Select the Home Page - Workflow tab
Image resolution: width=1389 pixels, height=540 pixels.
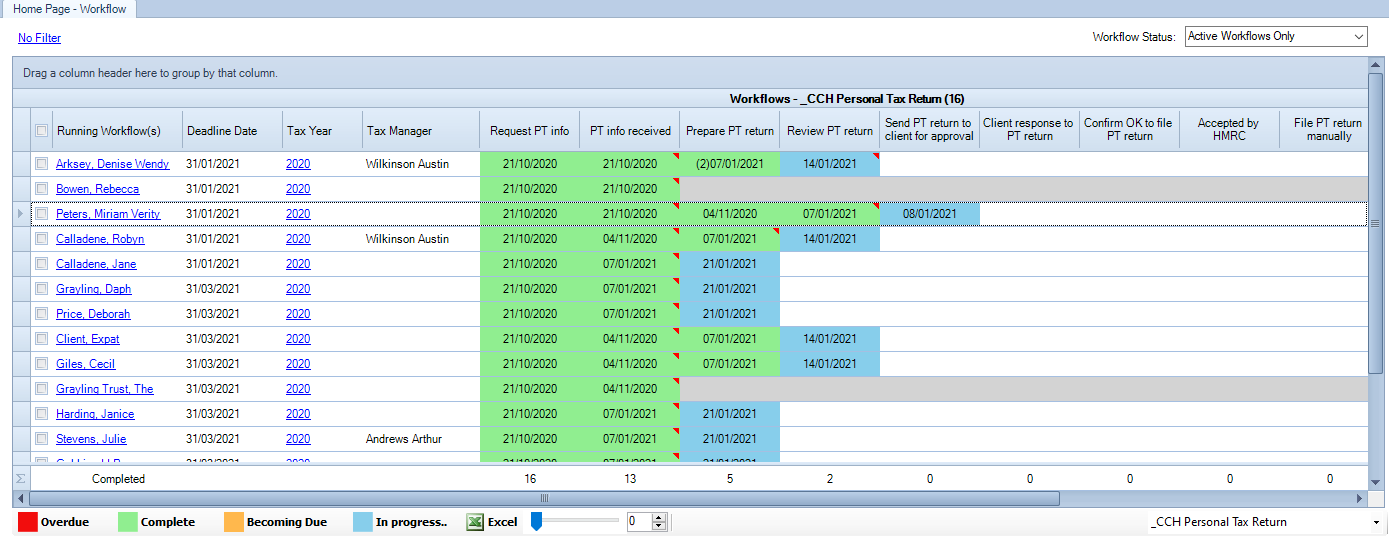pos(69,9)
